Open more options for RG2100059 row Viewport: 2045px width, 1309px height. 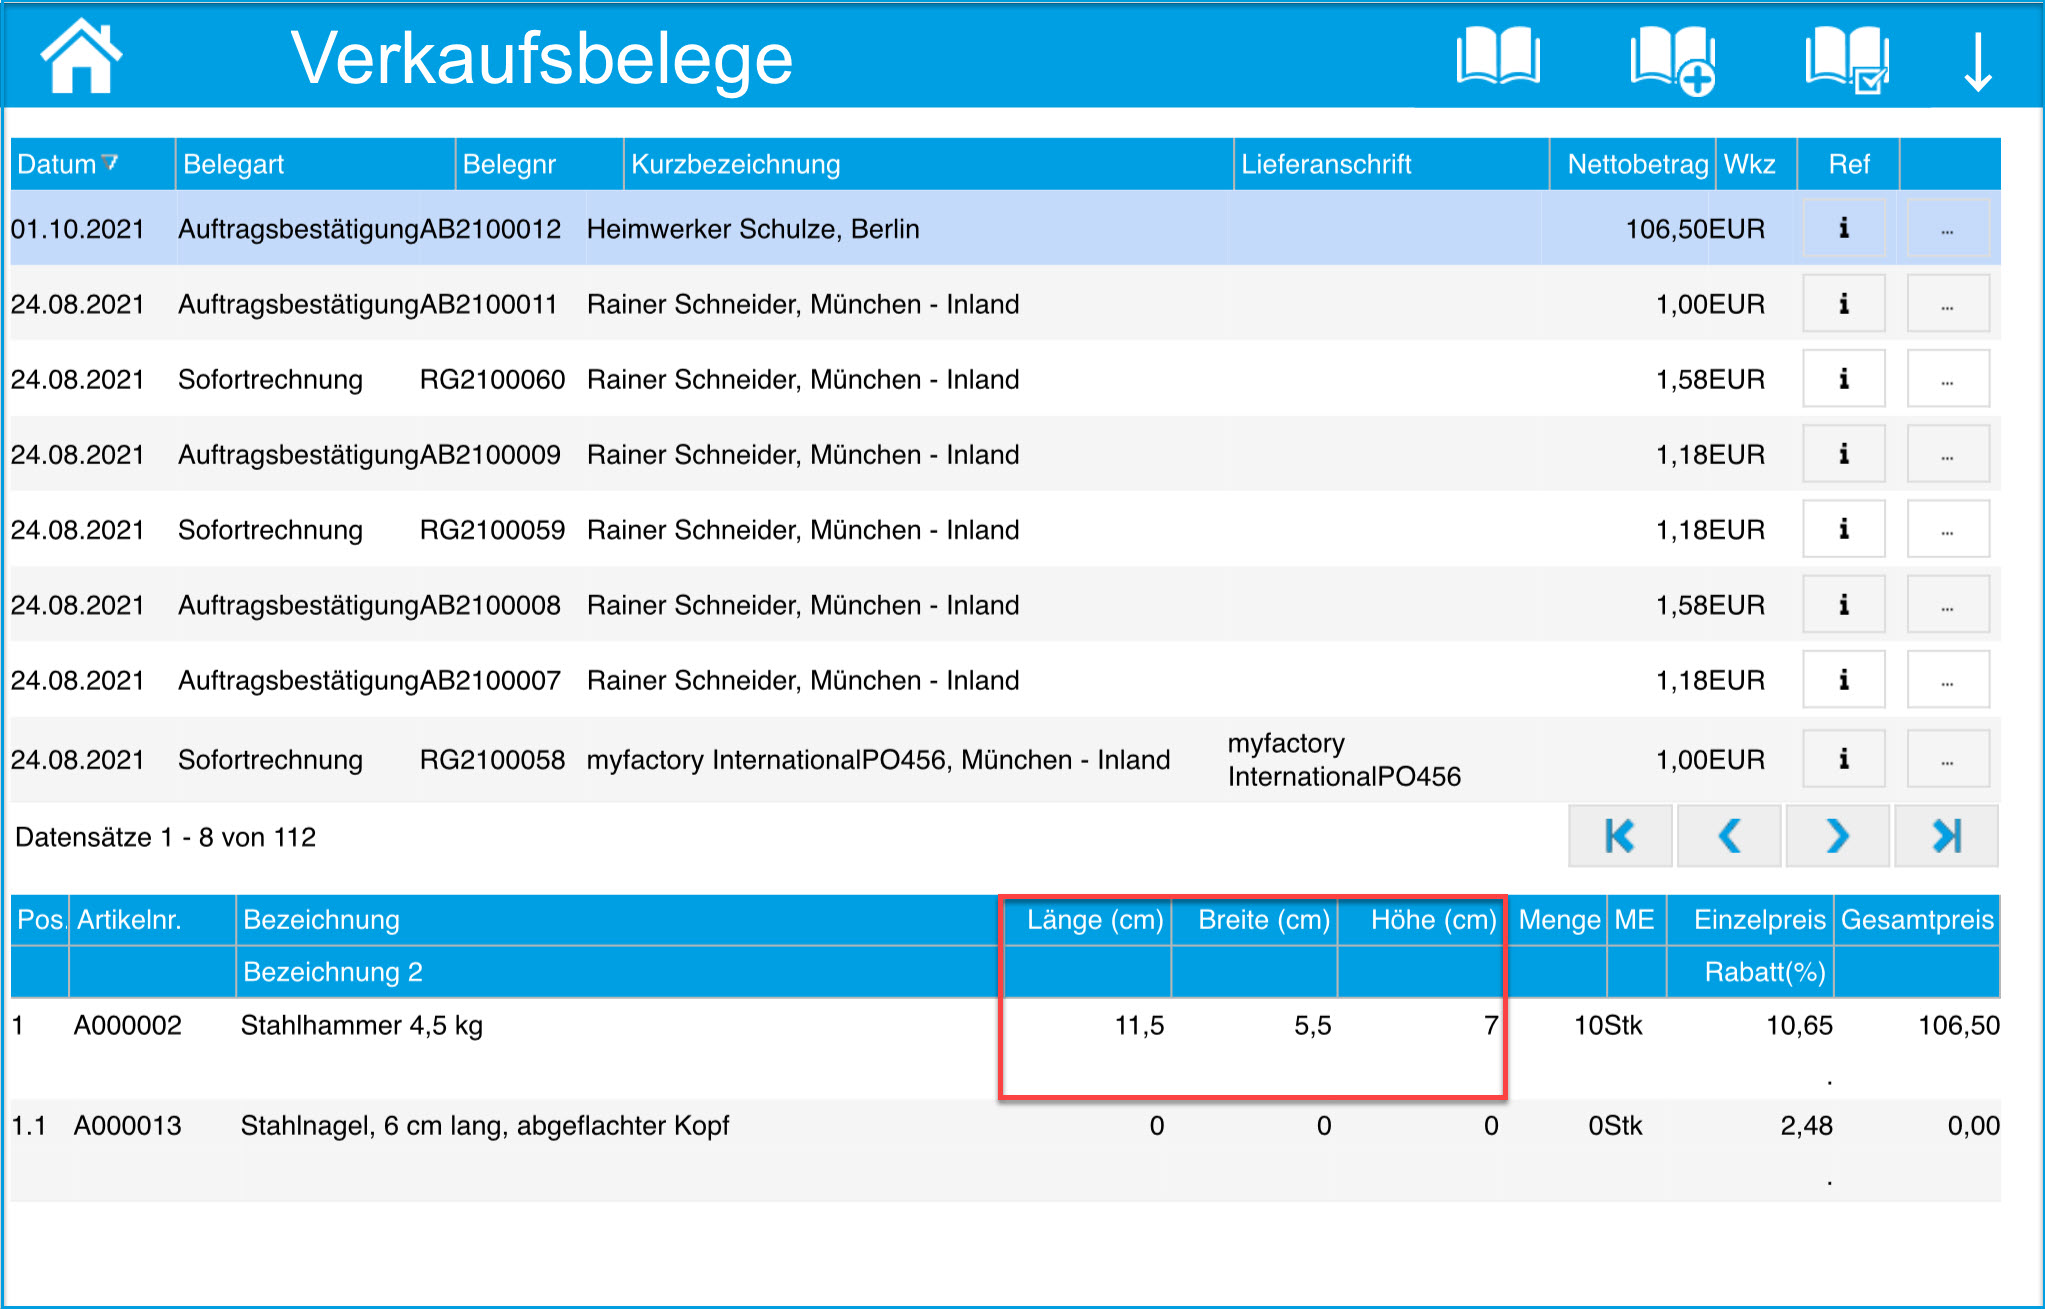tap(1947, 530)
